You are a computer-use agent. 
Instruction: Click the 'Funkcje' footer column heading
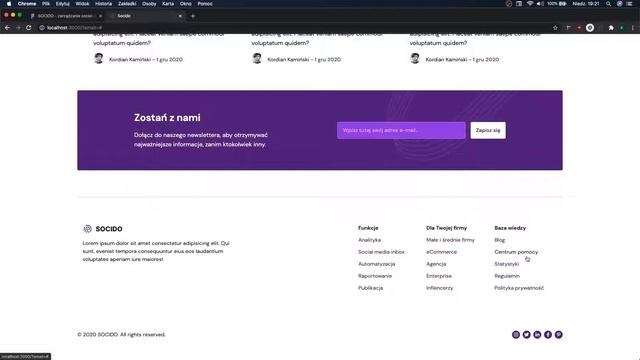tap(368, 228)
